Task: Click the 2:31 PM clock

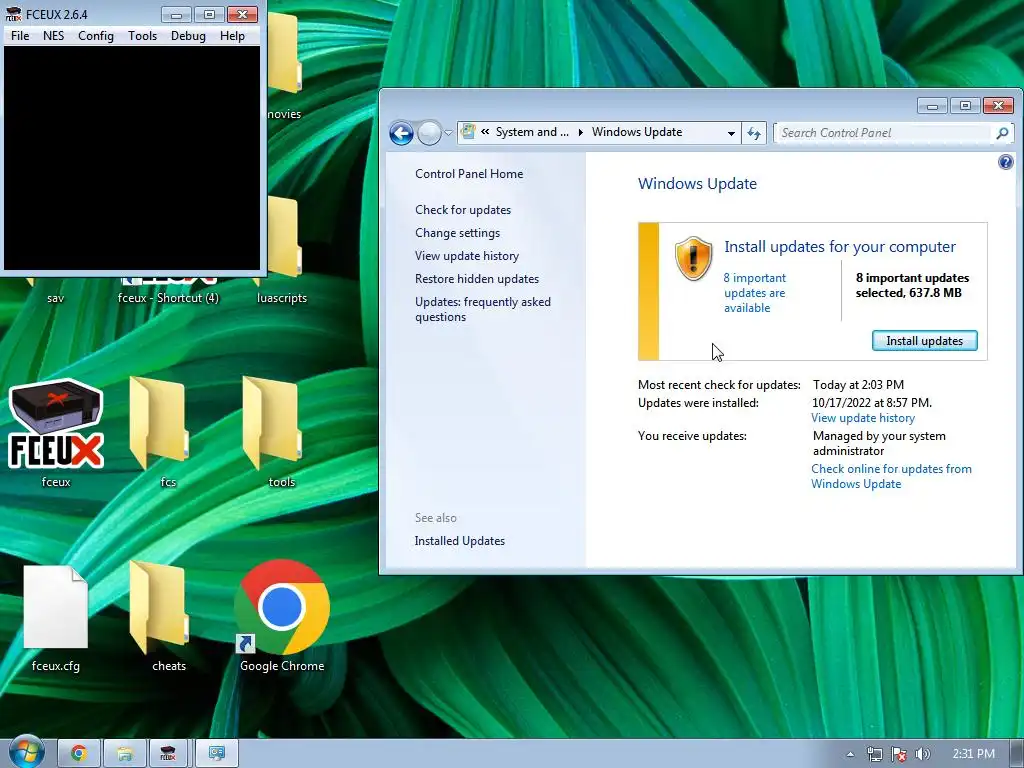Action: tap(973, 754)
